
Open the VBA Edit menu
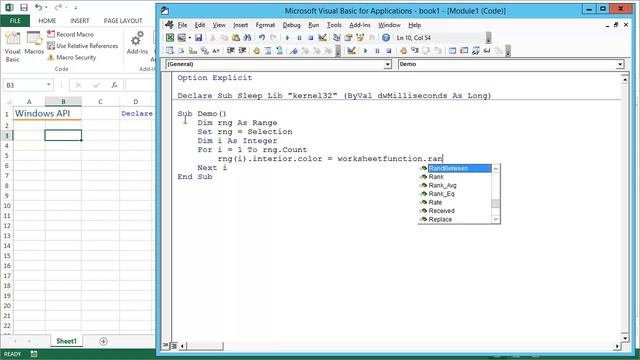click(200, 25)
